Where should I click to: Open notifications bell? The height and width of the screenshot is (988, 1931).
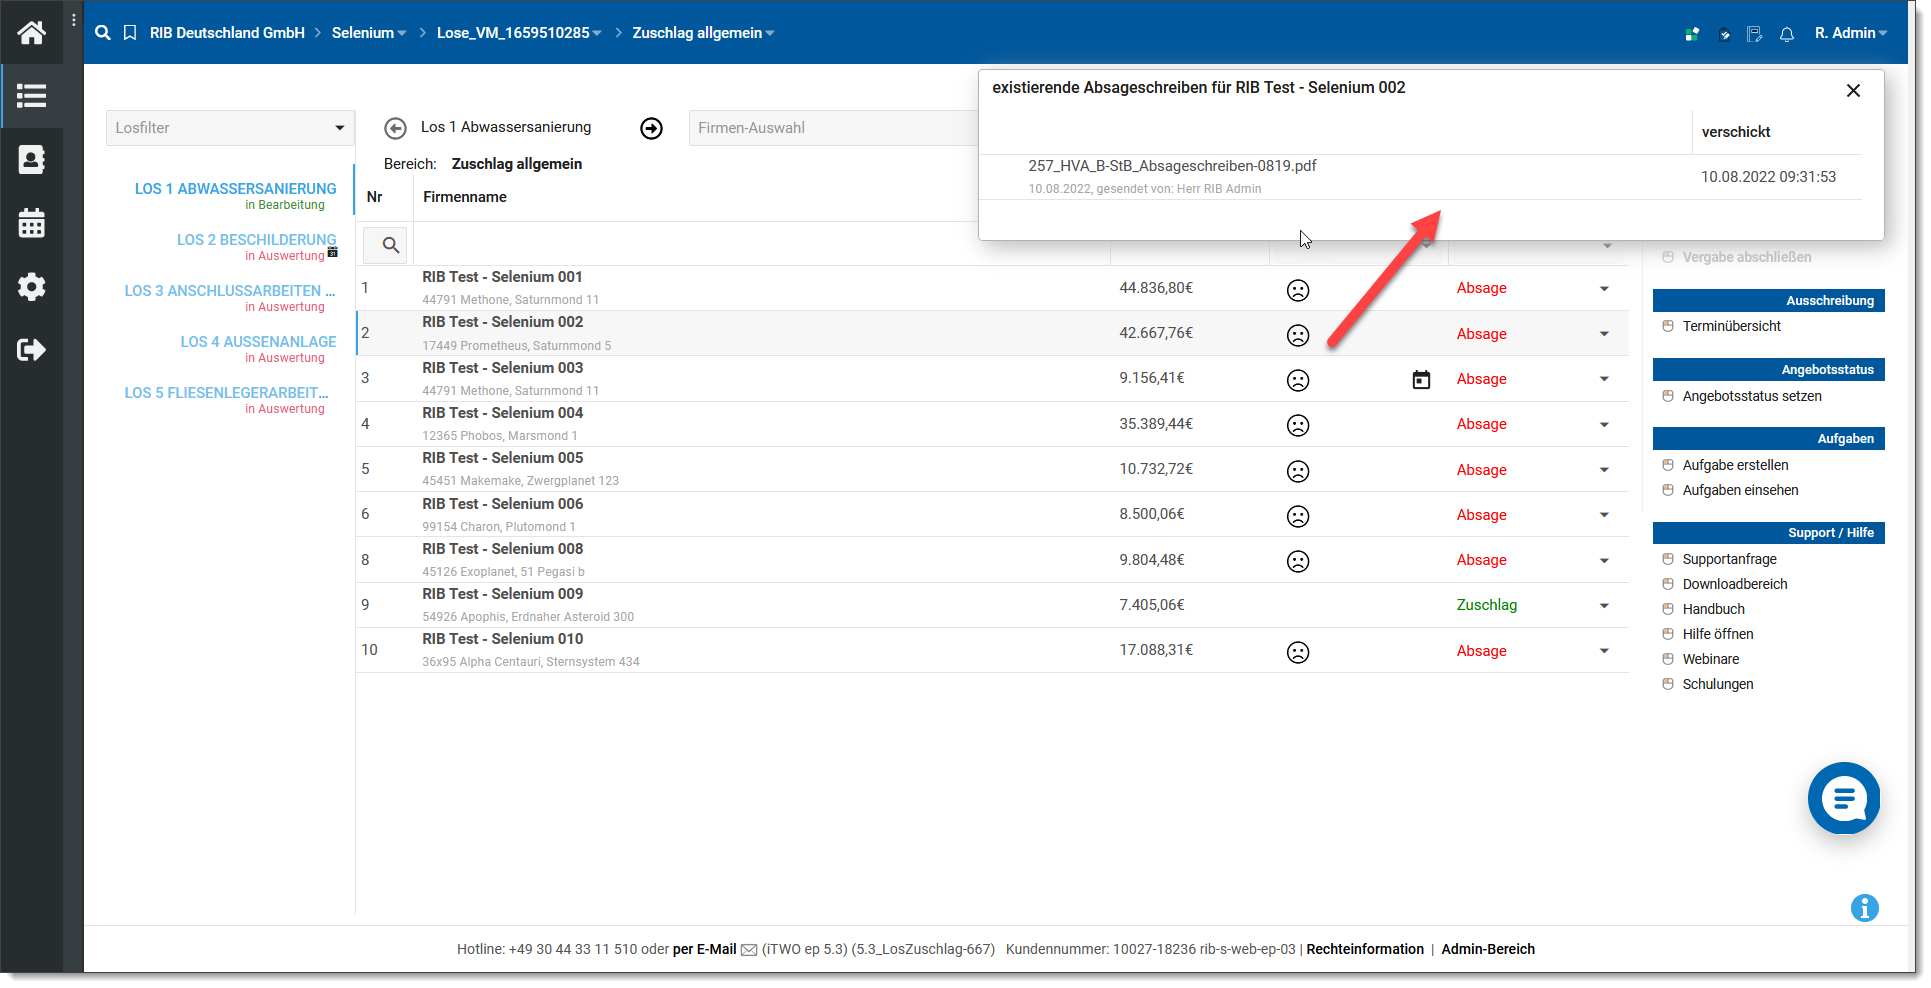1787,34
